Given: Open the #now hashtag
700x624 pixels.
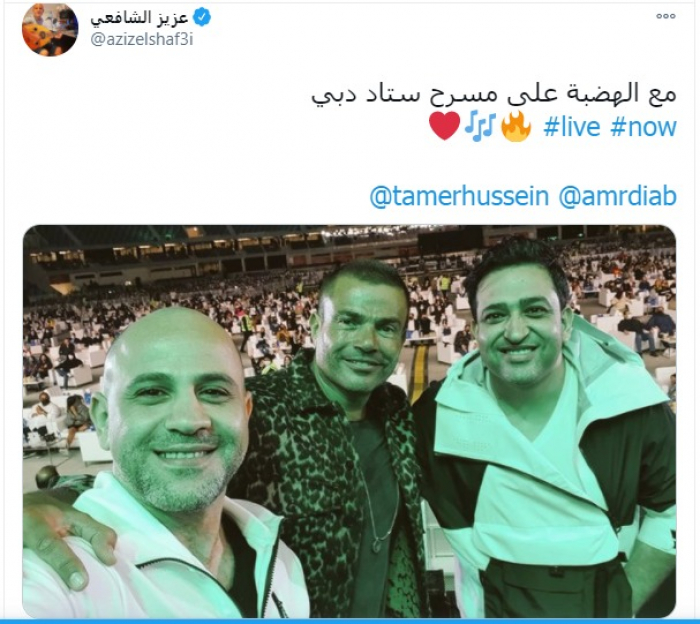Looking at the screenshot, I should [643, 127].
